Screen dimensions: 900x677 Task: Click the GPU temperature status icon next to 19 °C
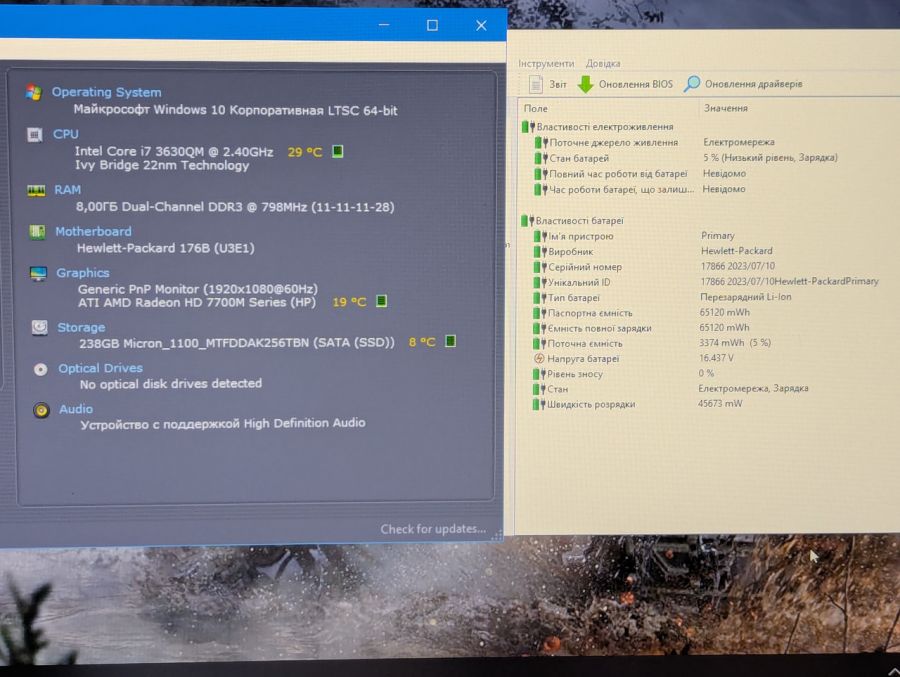[x=381, y=301]
